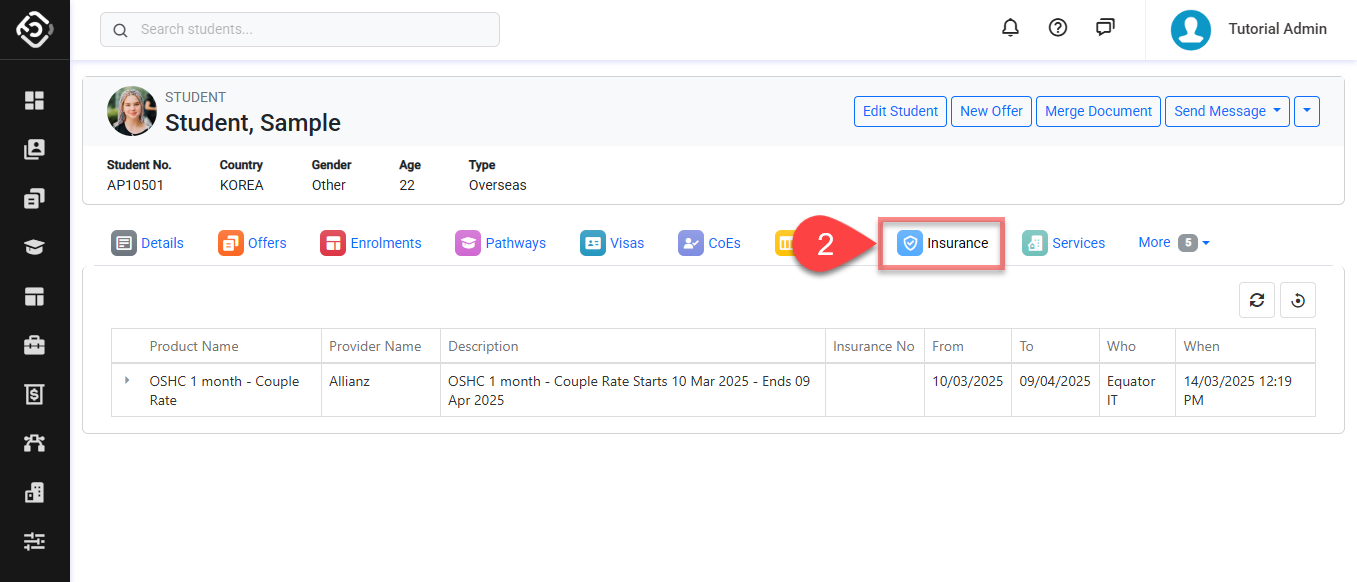Image resolution: width=1357 pixels, height=582 pixels.
Task: Click the reset grid layout icon
Action: pos(1298,300)
